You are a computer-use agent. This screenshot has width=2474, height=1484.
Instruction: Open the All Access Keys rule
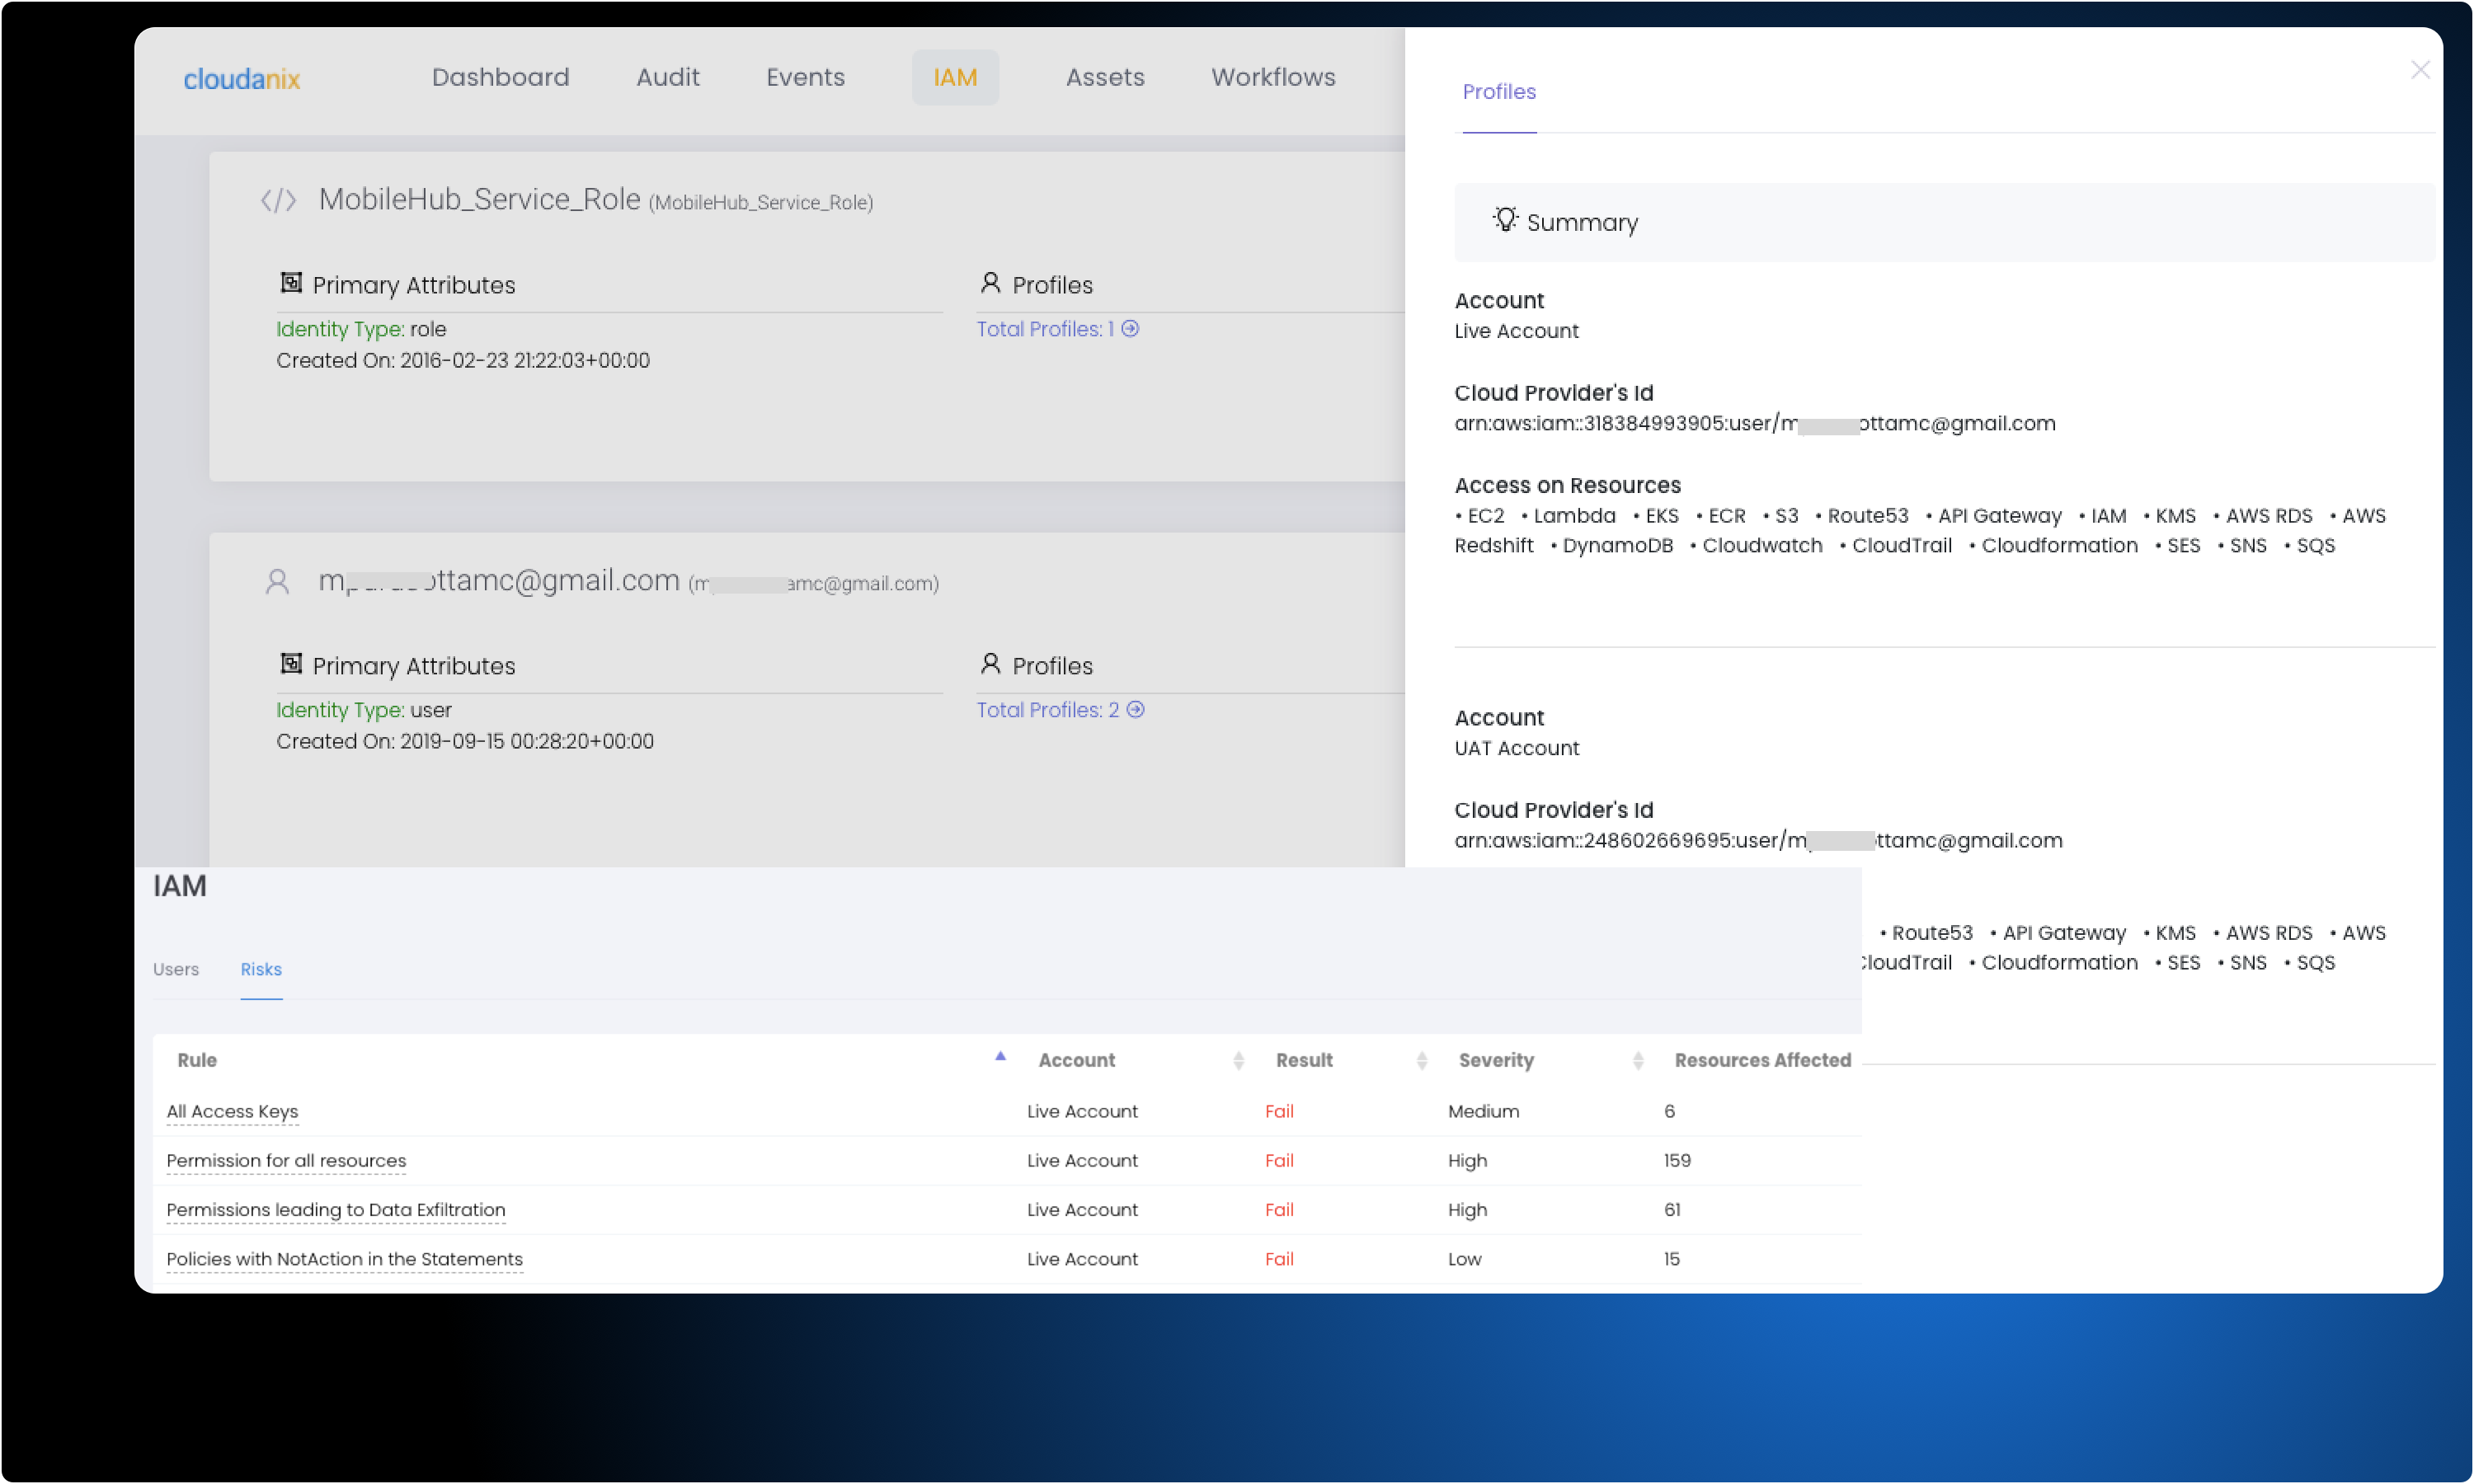pos(232,1111)
